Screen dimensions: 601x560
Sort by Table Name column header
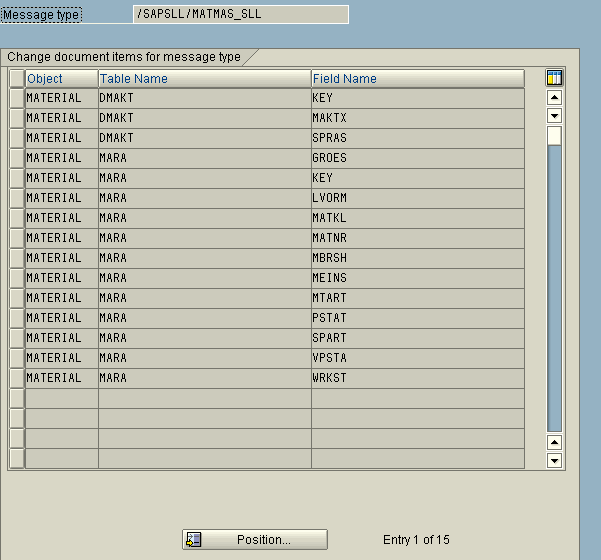[x=204, y=78]
